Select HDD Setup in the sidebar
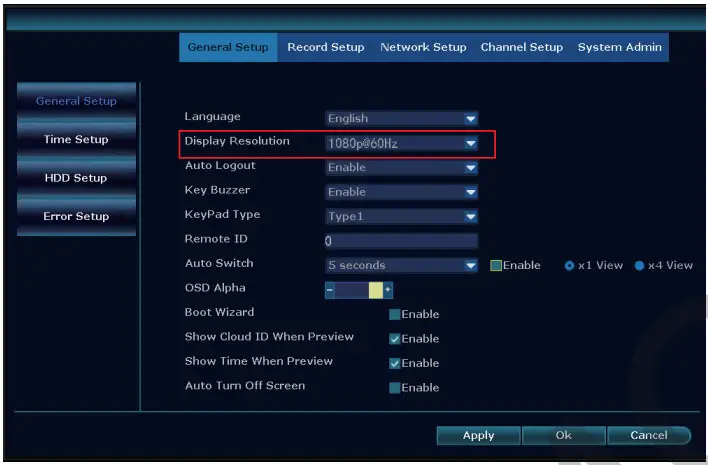Screen dimensions: 708x465 [x=76, y=178]
